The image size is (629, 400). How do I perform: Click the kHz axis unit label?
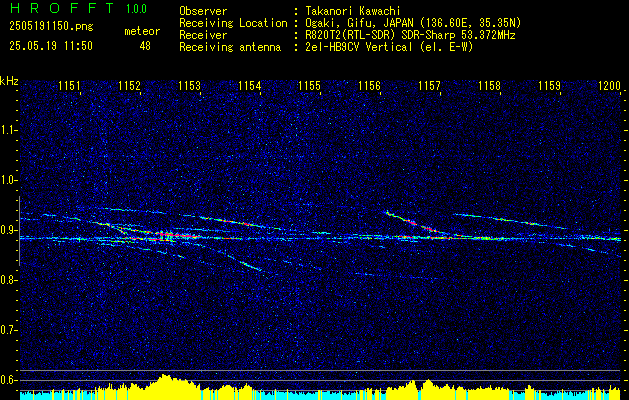click(9, 81)
